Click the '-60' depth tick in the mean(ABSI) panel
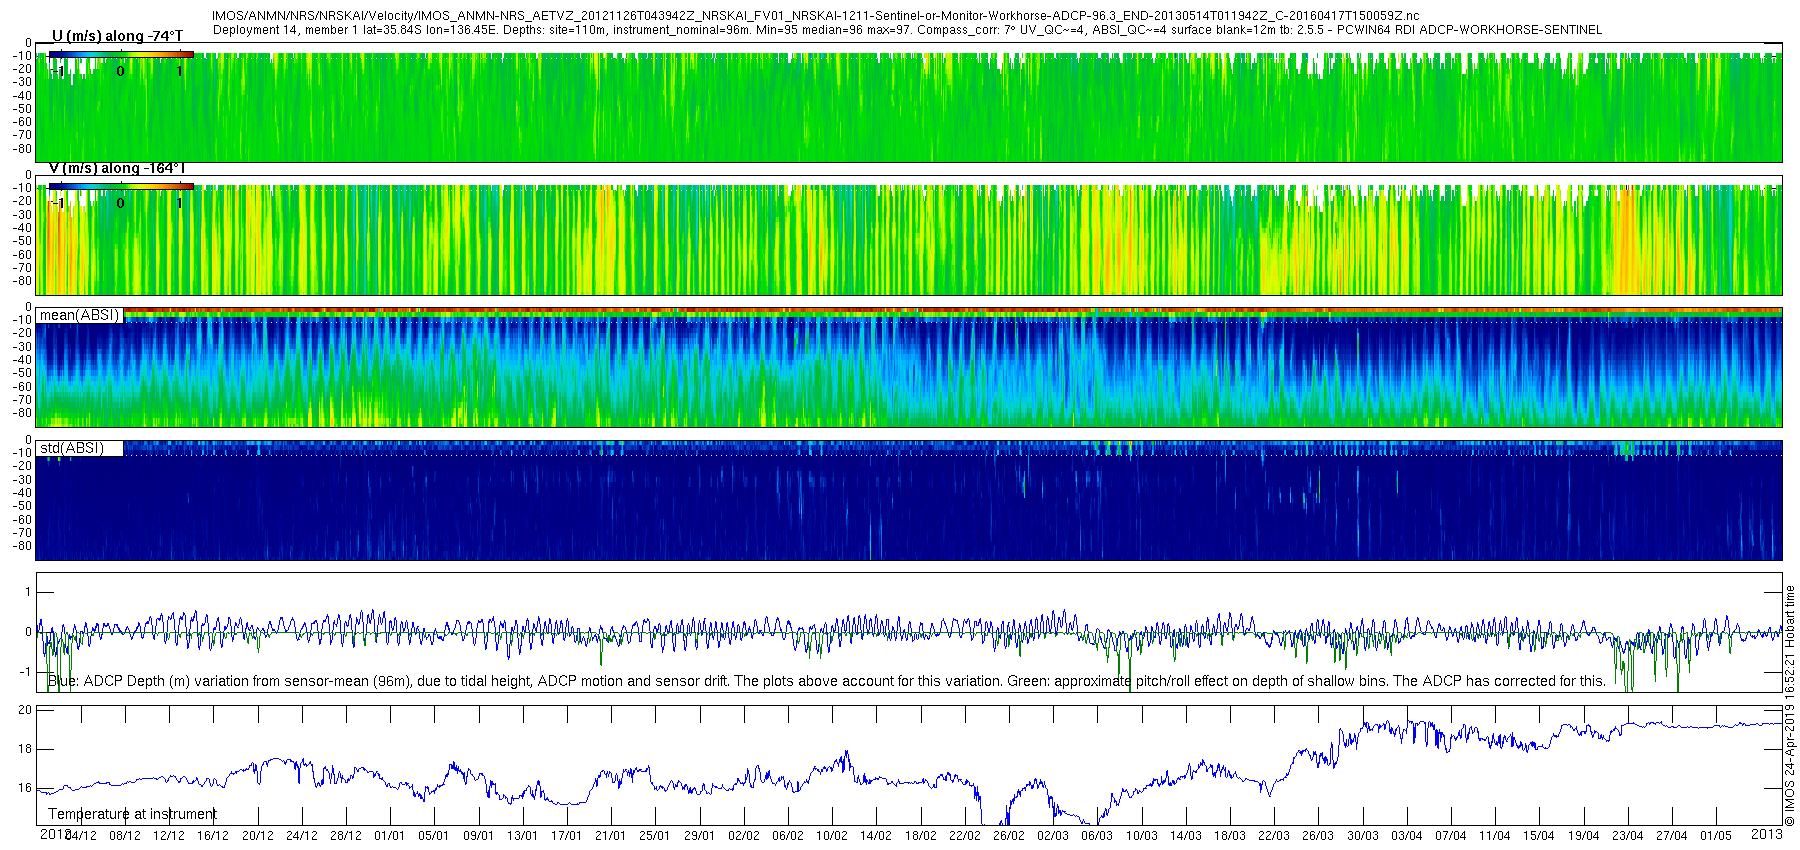 pos(21,387)
